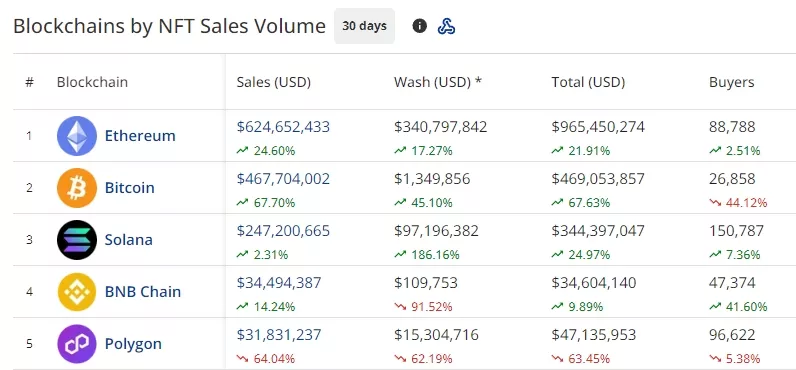Click the BNB Chain total change 9.89%
The height and width of the screenshot is (370, 796).
click(578, 307)
